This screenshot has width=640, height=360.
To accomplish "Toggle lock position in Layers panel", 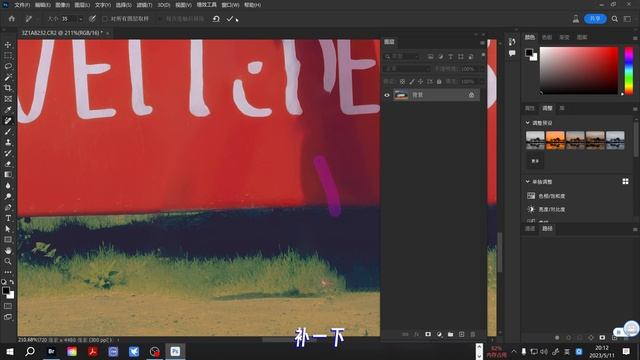I will 420,82.
